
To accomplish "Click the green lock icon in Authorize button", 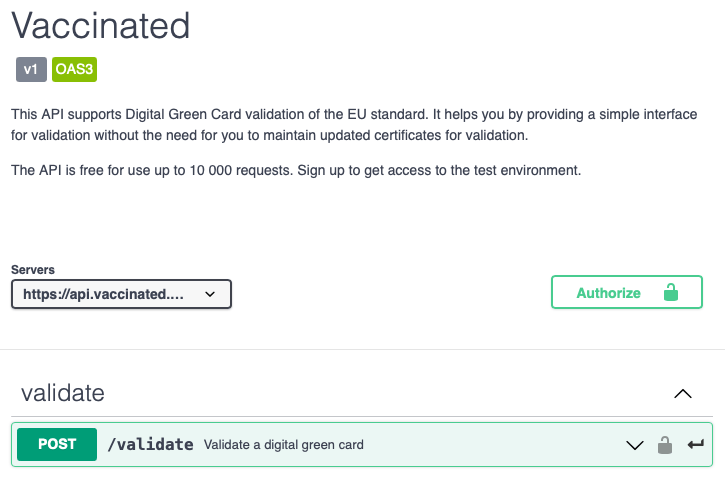I will point(670,293).
